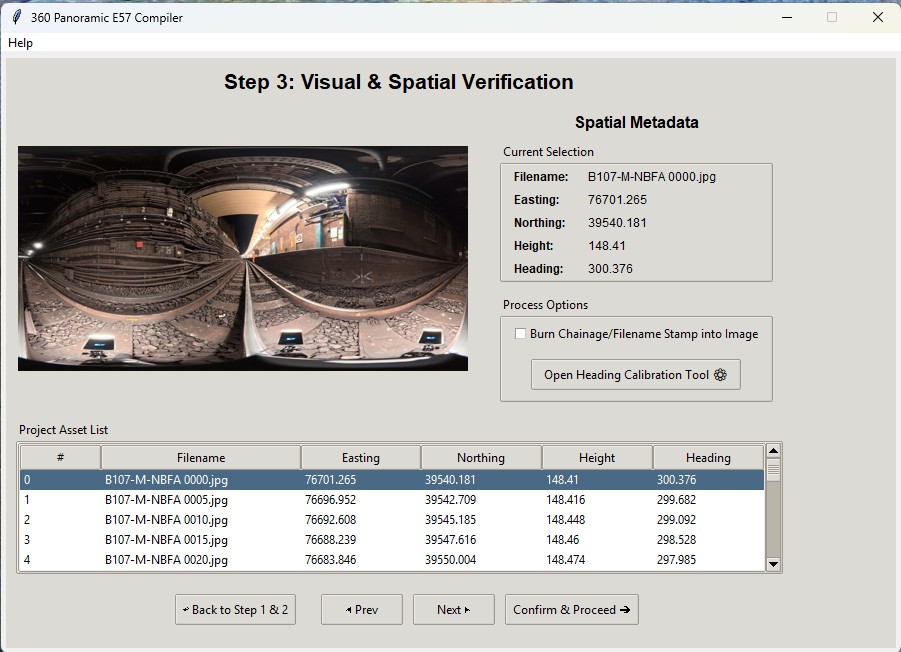The width and height of the screenshot is (901, 652).
Task: Click the asset list scroll down arrow
Action: (x=773, y=564)
